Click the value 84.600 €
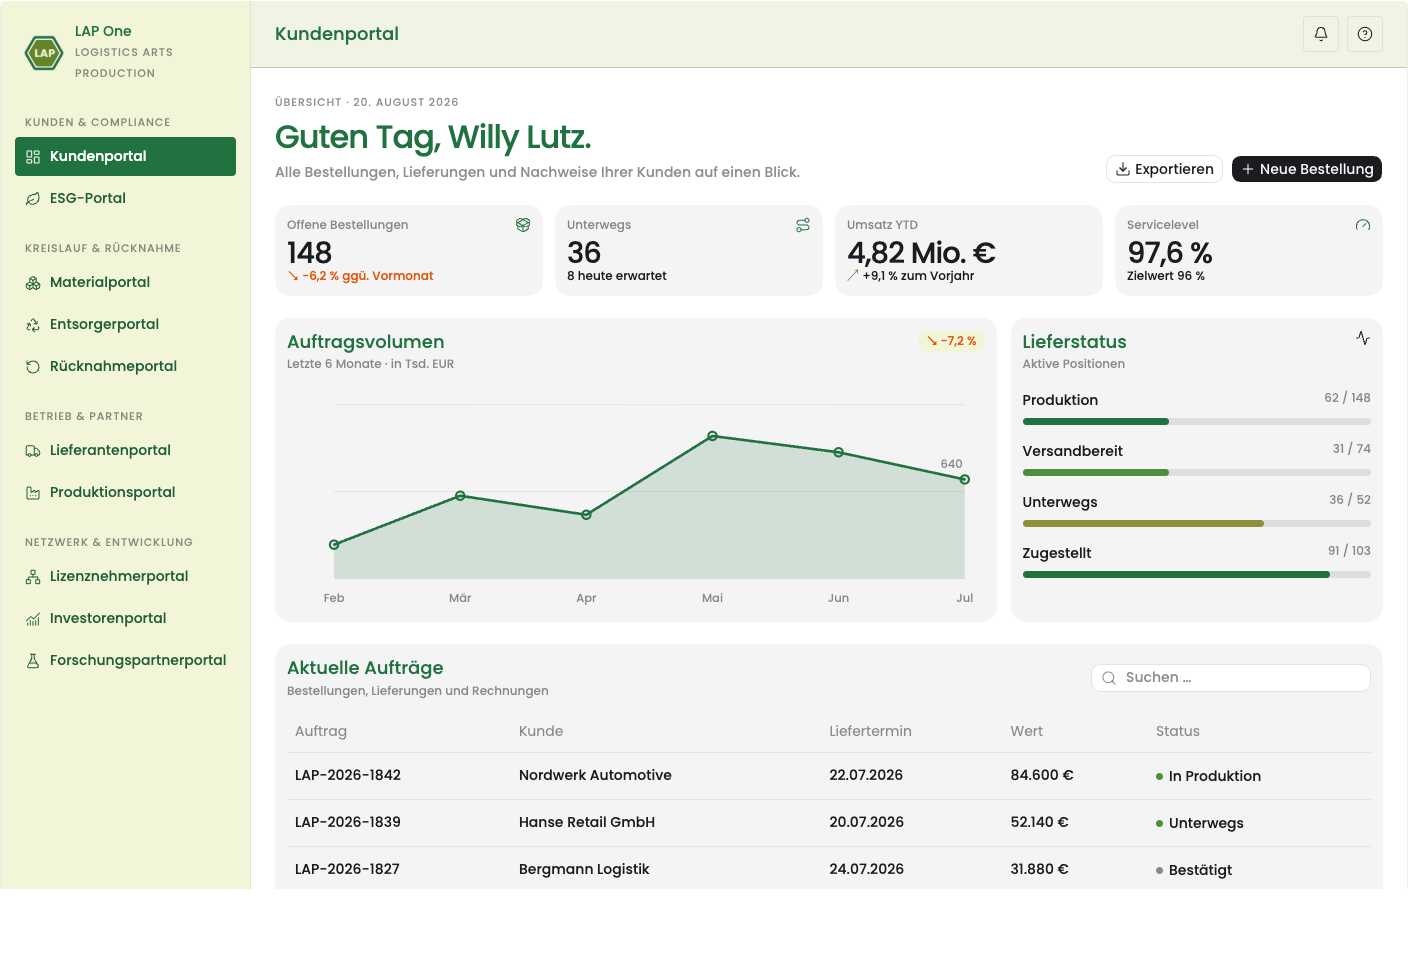 (x=1042, y=775)
